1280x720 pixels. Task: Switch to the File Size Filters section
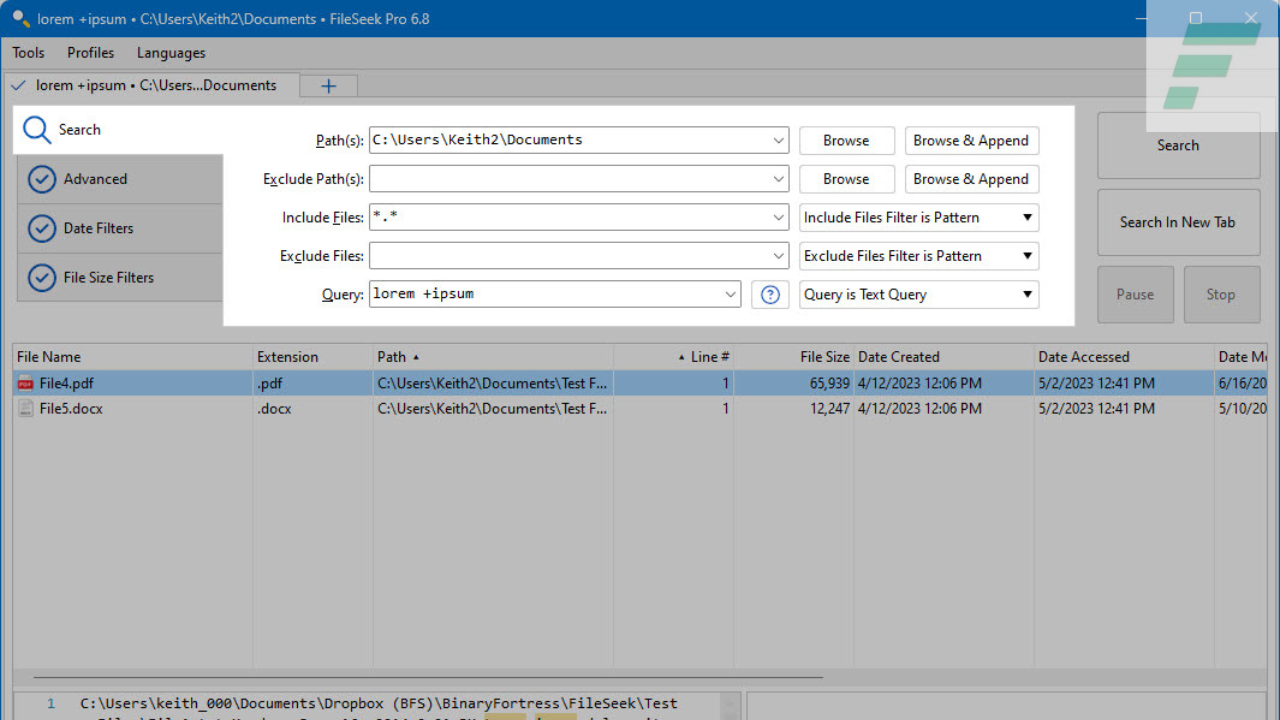120,277
